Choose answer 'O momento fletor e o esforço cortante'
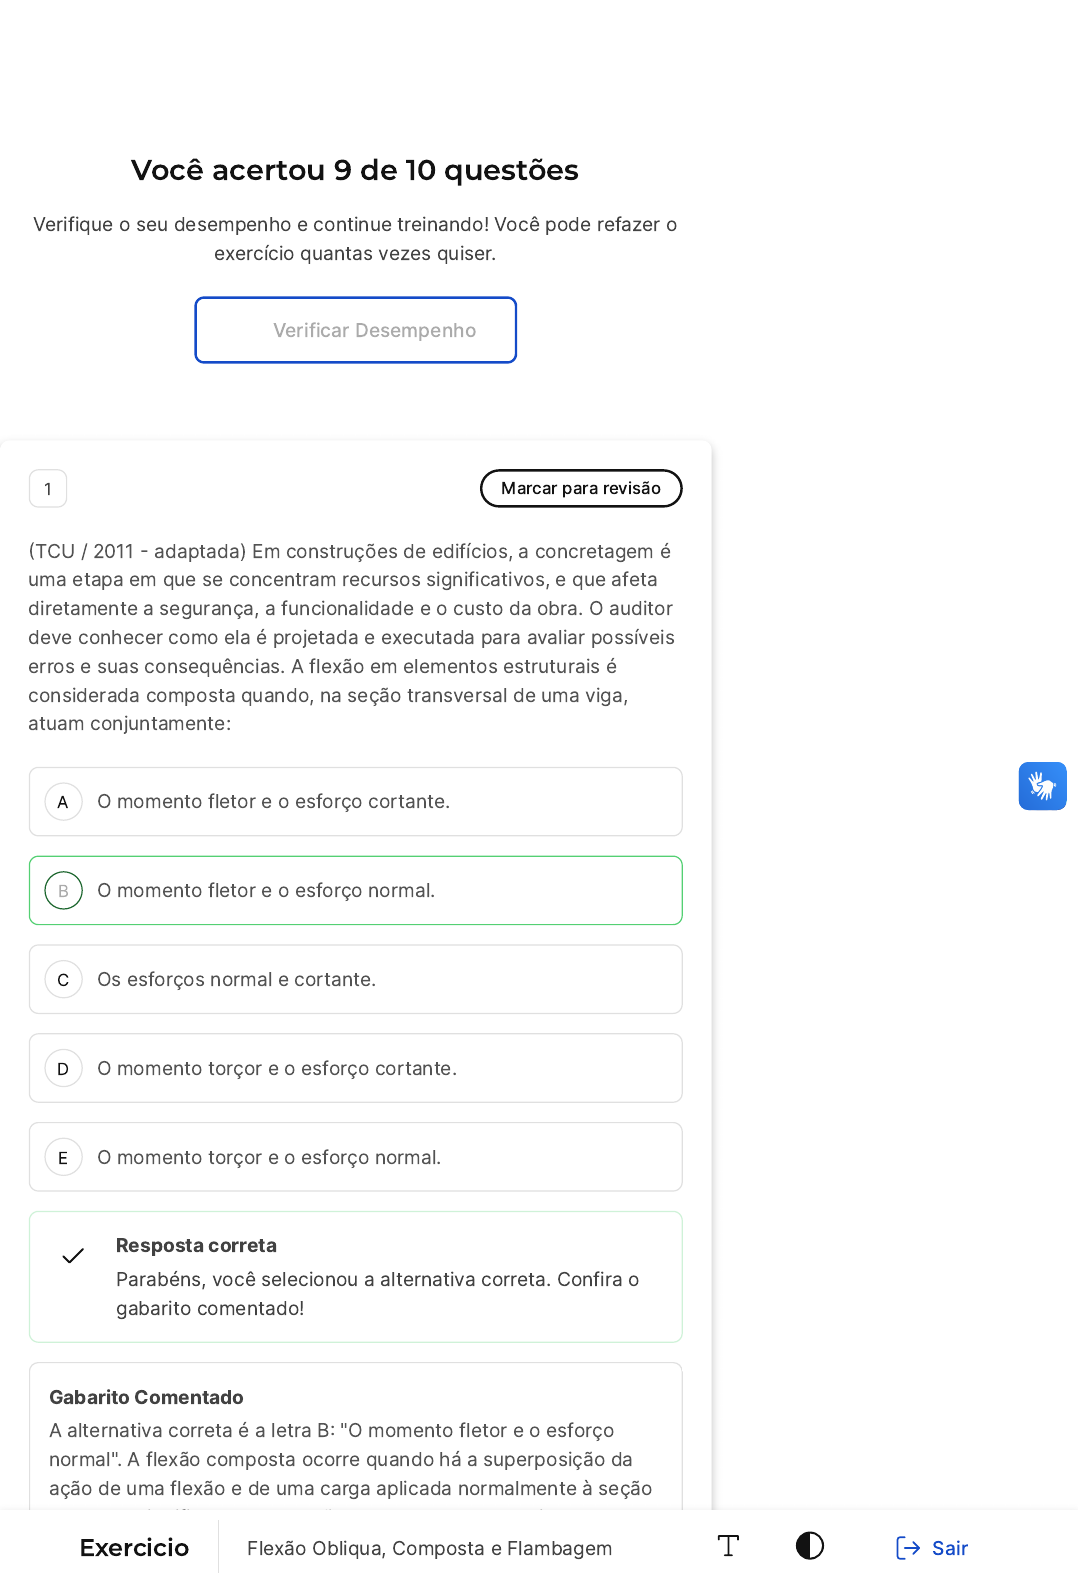 [x=356, y=802]
